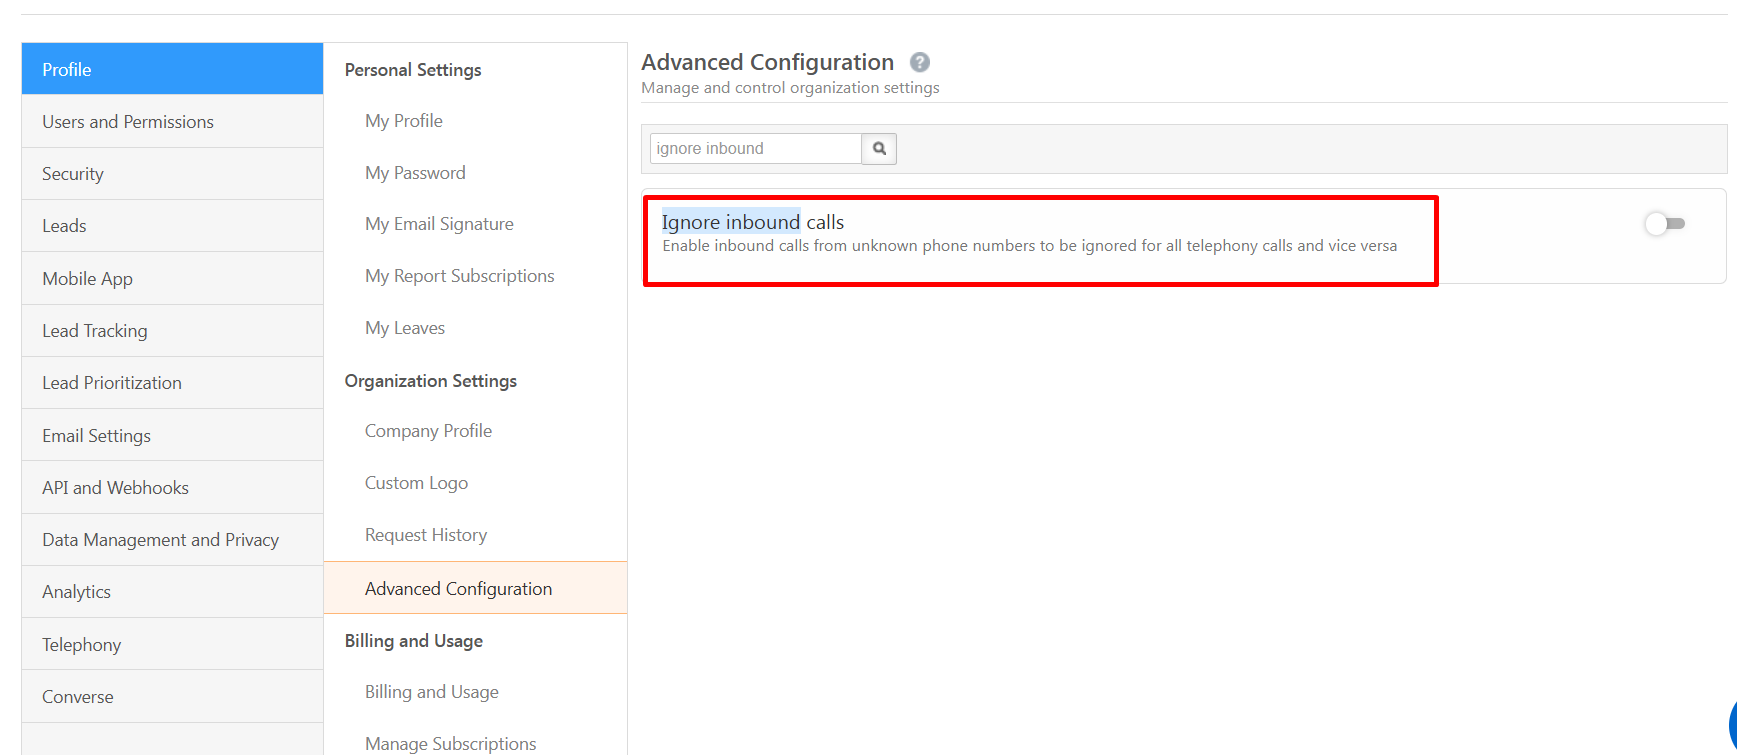The height and width of the screenshot is (755, 1737).
Task: Select the Profile category tab
Action: pos(67,70)
